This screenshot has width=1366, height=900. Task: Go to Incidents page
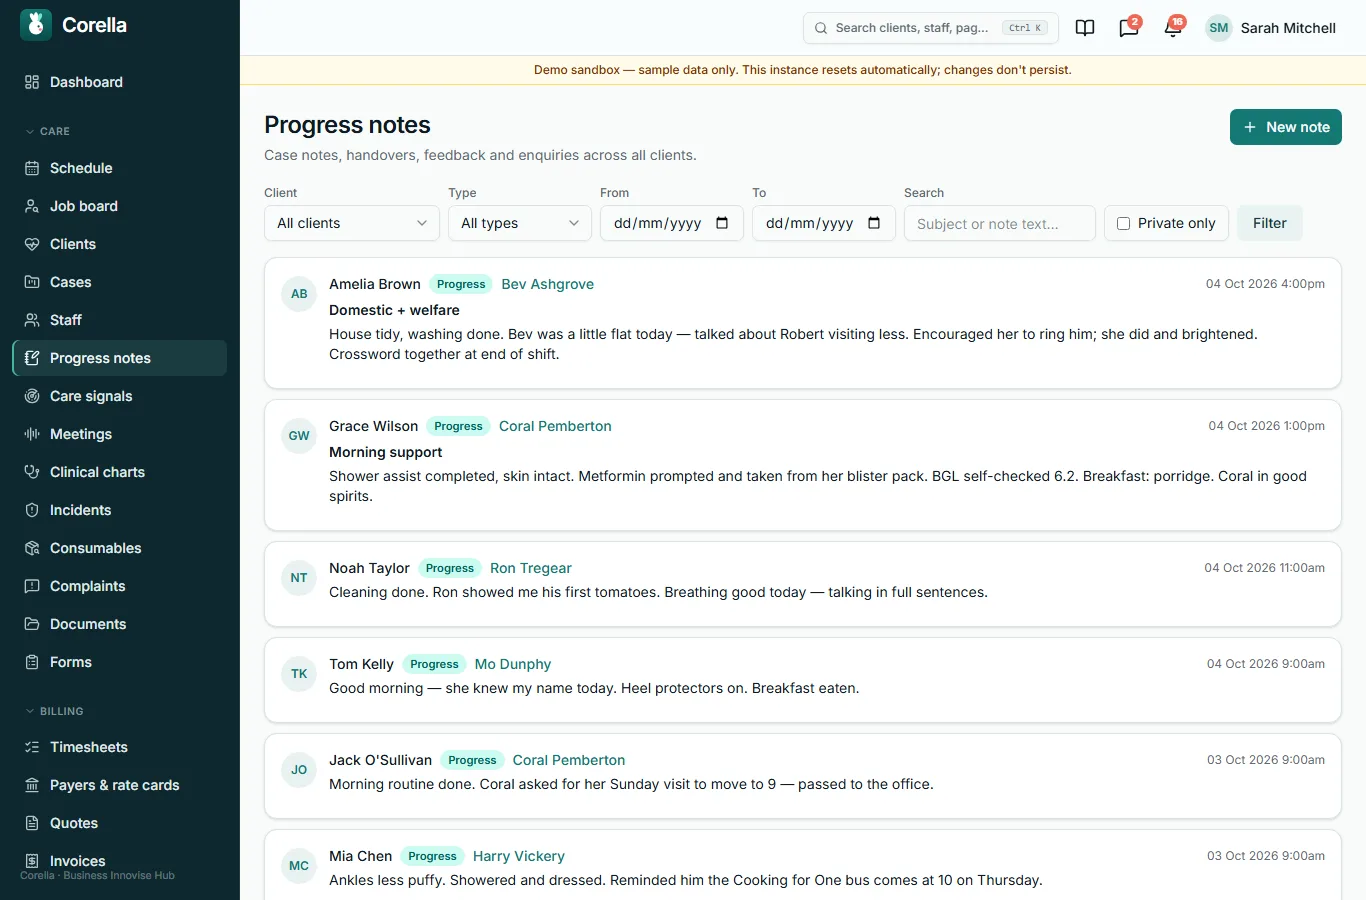[x=120, y=510]
